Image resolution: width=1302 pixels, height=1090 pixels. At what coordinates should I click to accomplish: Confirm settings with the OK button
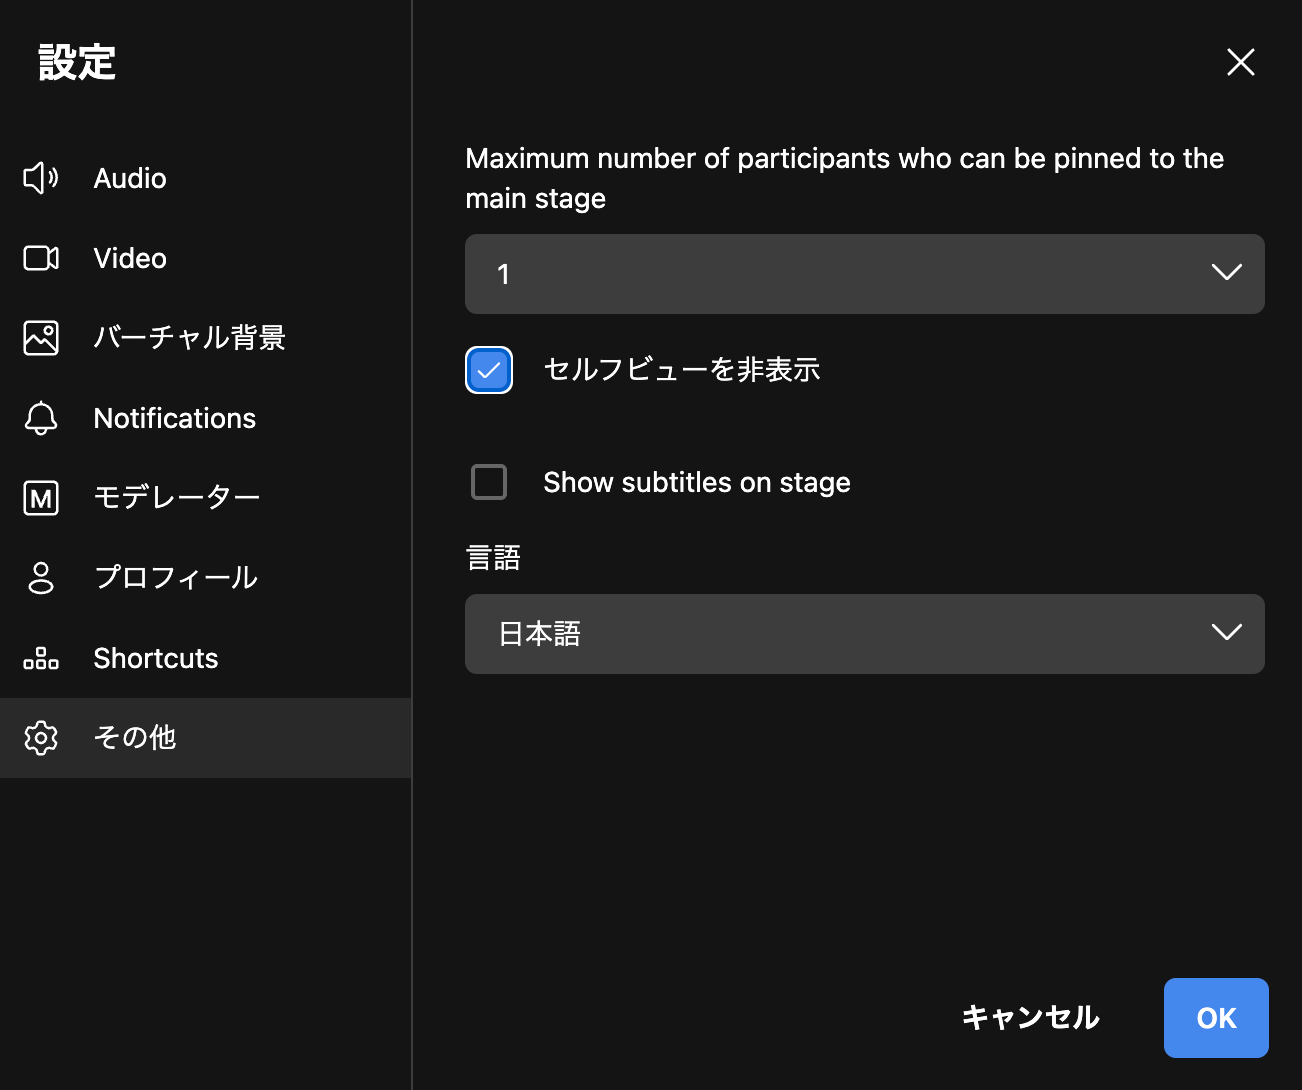(1216, 1018)
